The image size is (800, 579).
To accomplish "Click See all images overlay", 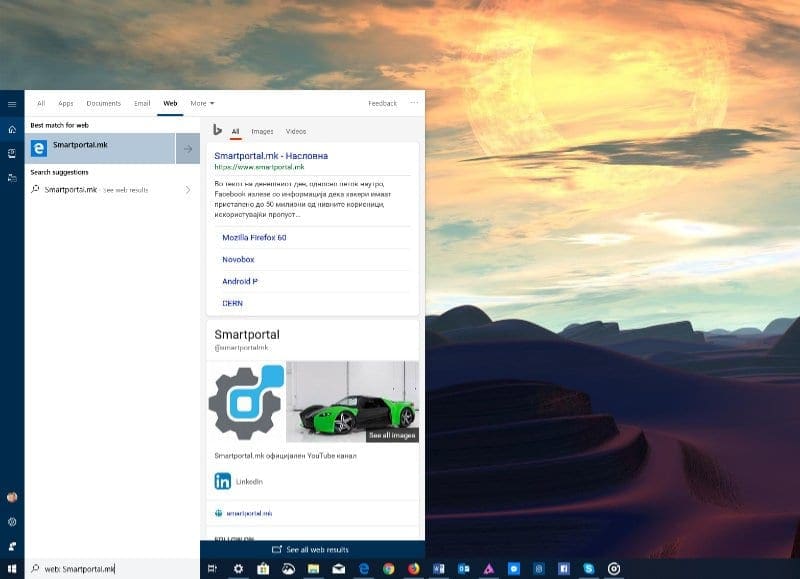I will tap(392, 435).
